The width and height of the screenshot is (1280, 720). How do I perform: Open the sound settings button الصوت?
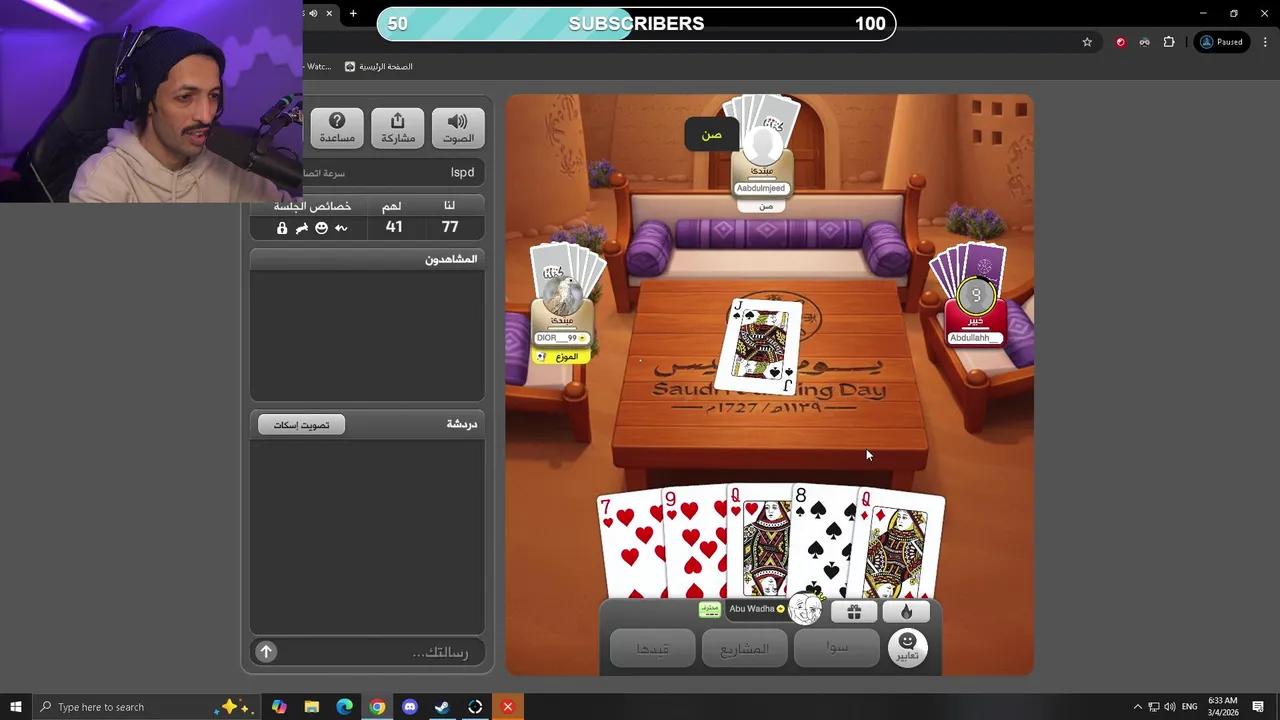pos(458,128)
